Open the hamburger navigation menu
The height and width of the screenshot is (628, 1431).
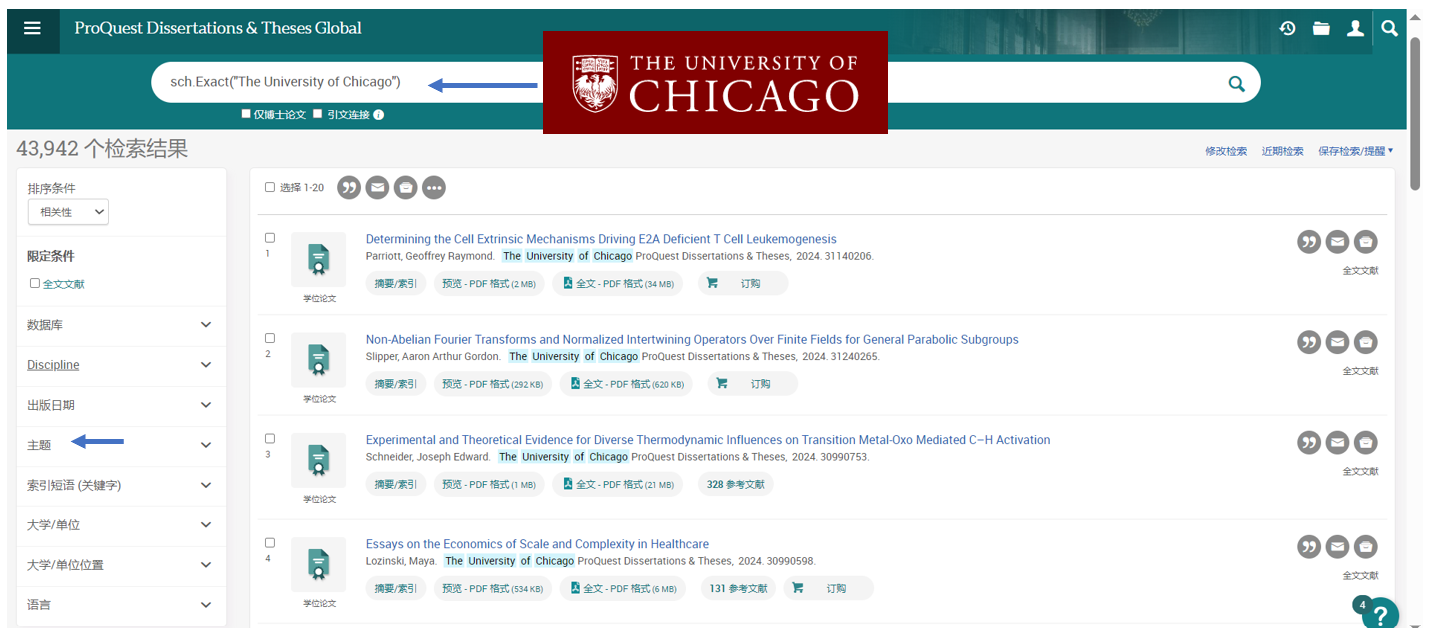32,28
